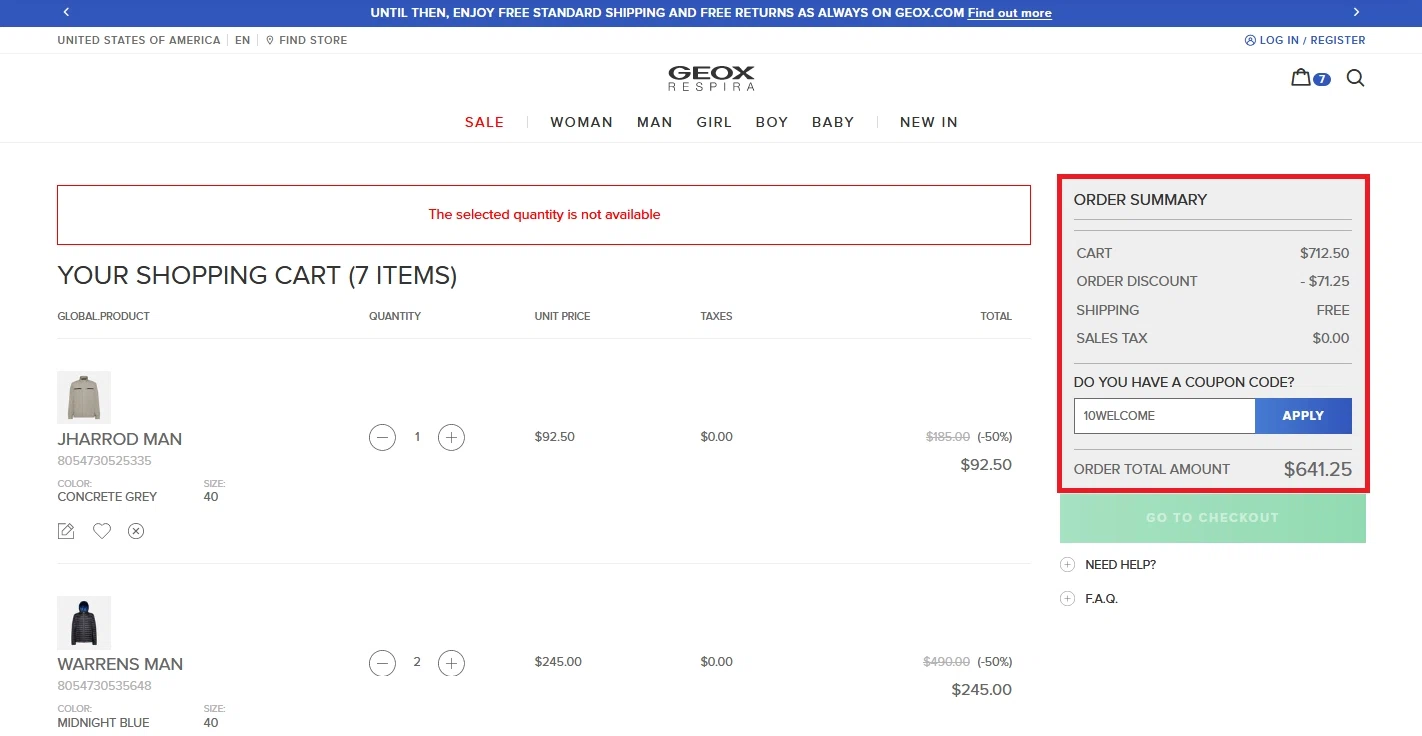This screenshot has width=1422, height=736.
Task: Expand the F.A.Q. section
Action: pyautogui.click(x=1089, y=599)
